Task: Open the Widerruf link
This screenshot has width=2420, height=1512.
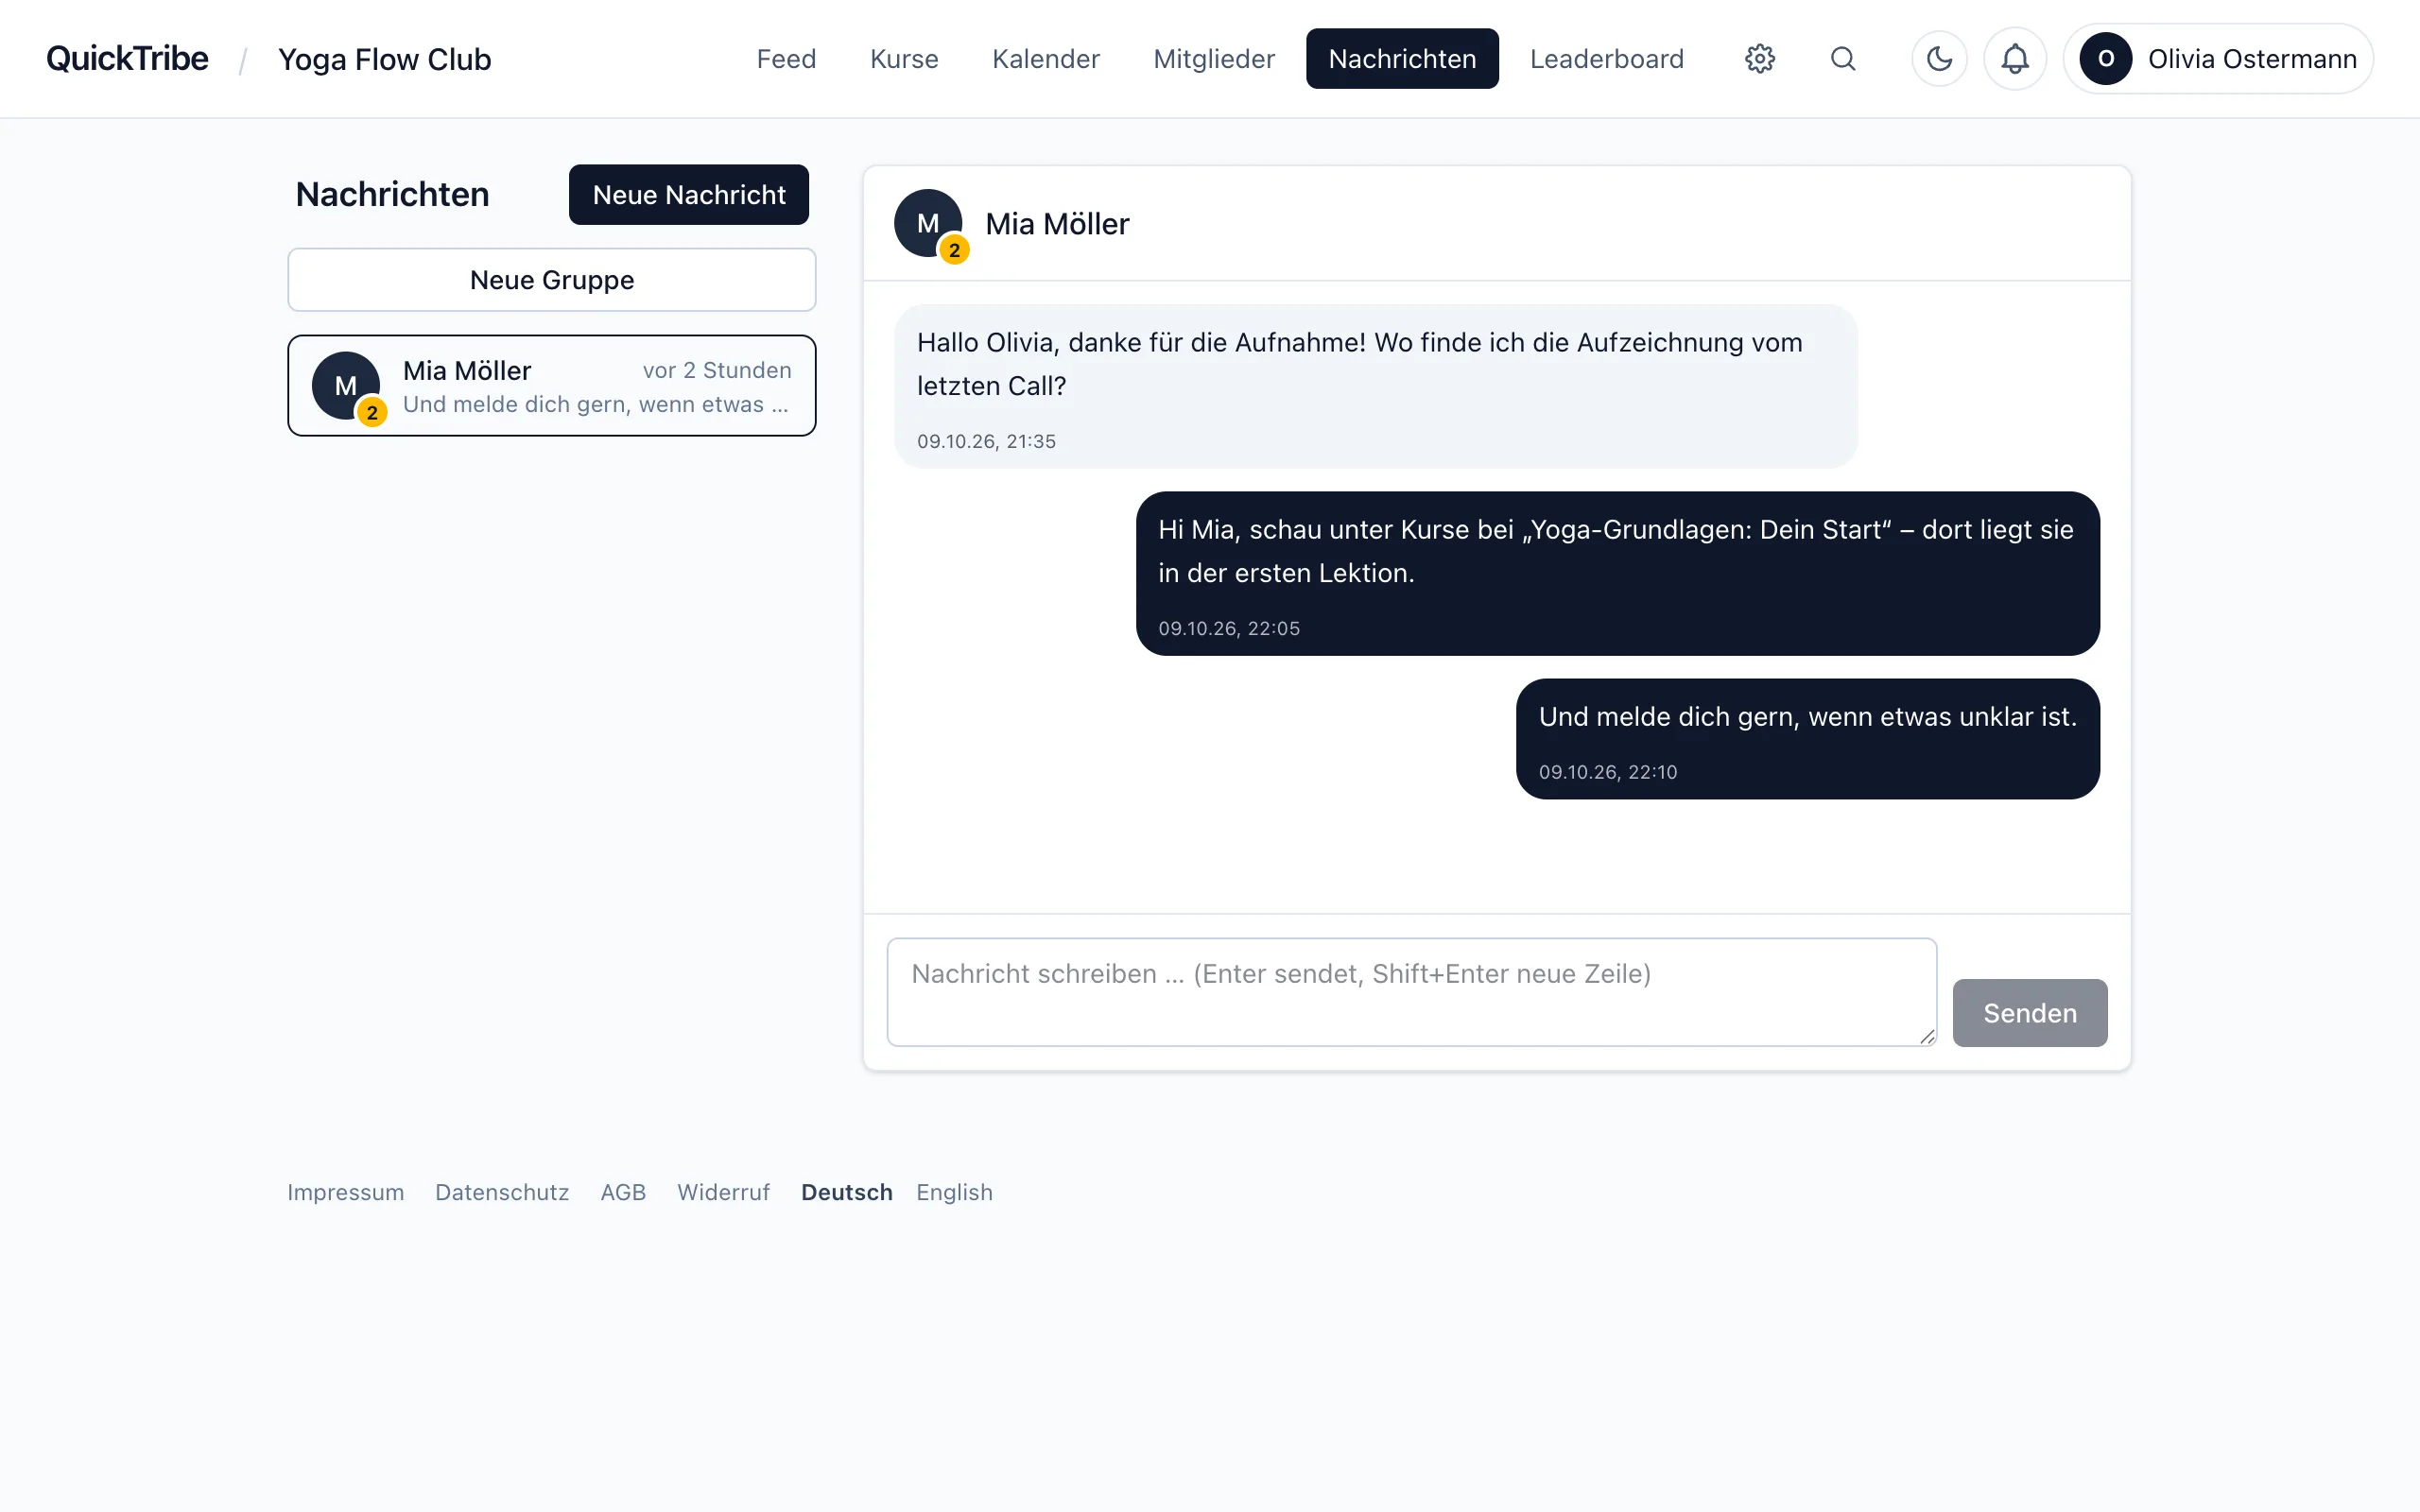Action: coord(723,1192)
